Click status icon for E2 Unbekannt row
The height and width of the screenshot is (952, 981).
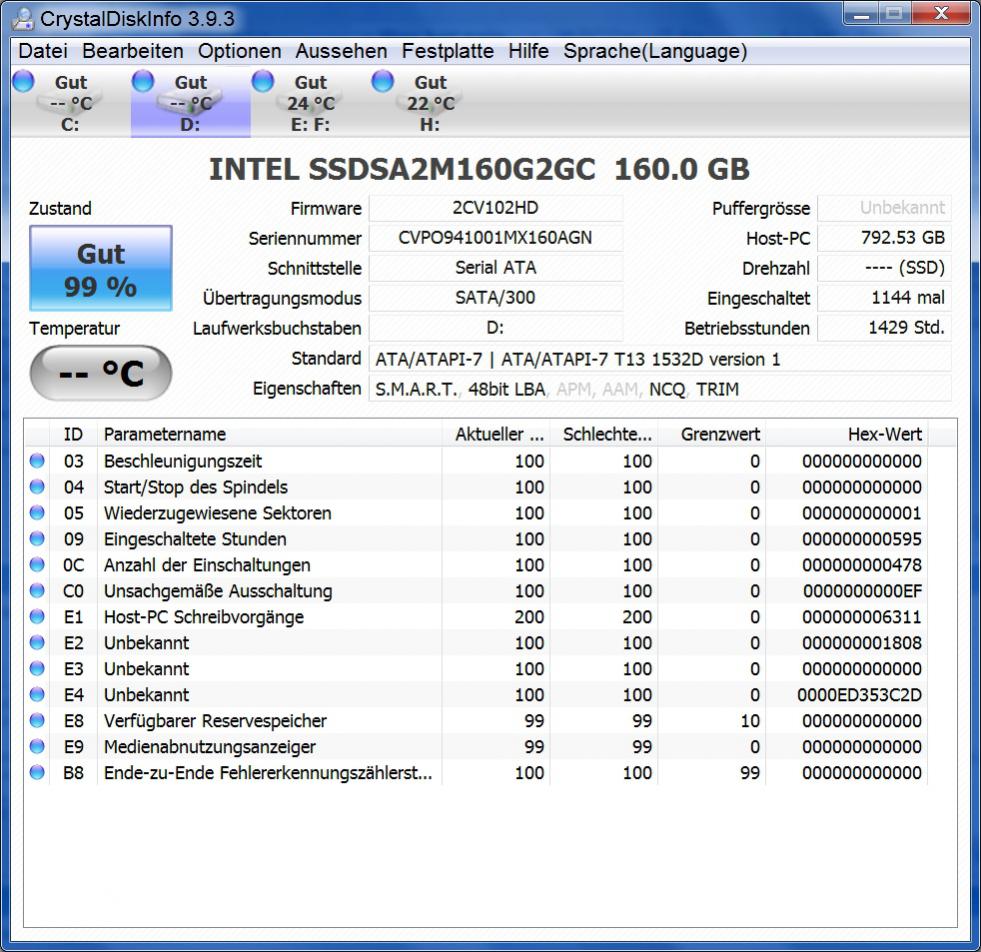38,642
